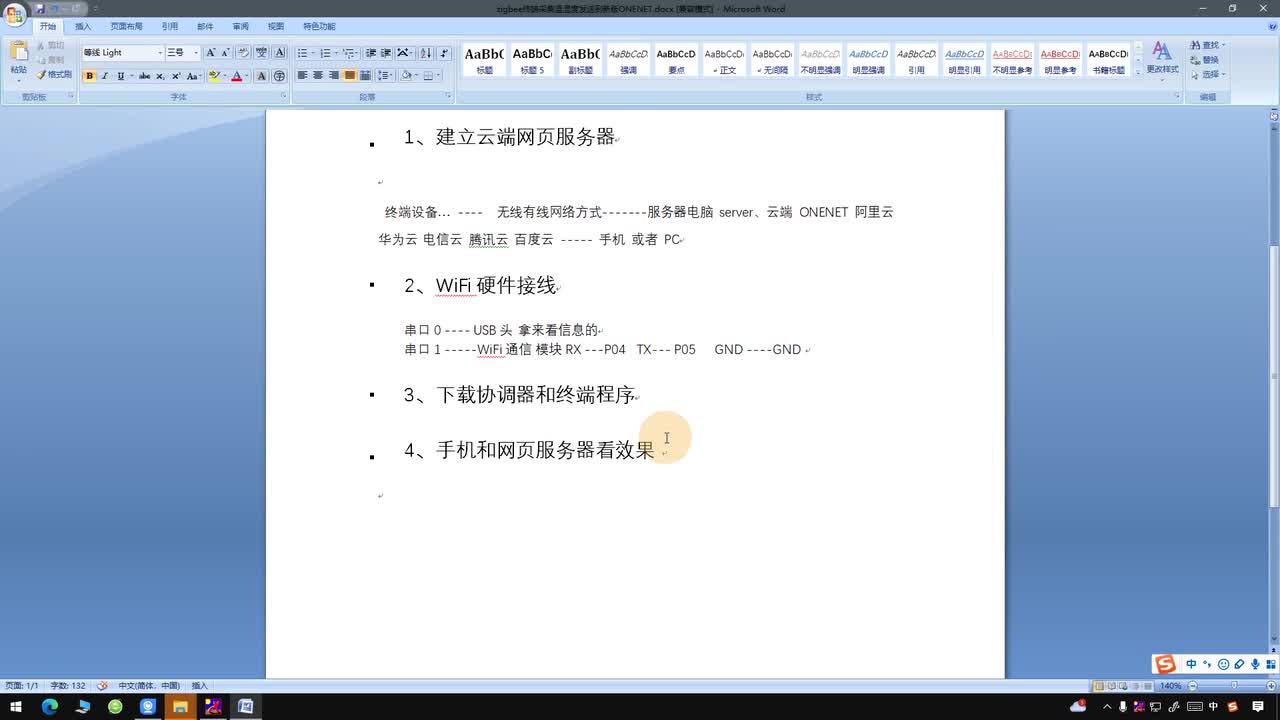Open the Windows Start menu

click(16, 707)
